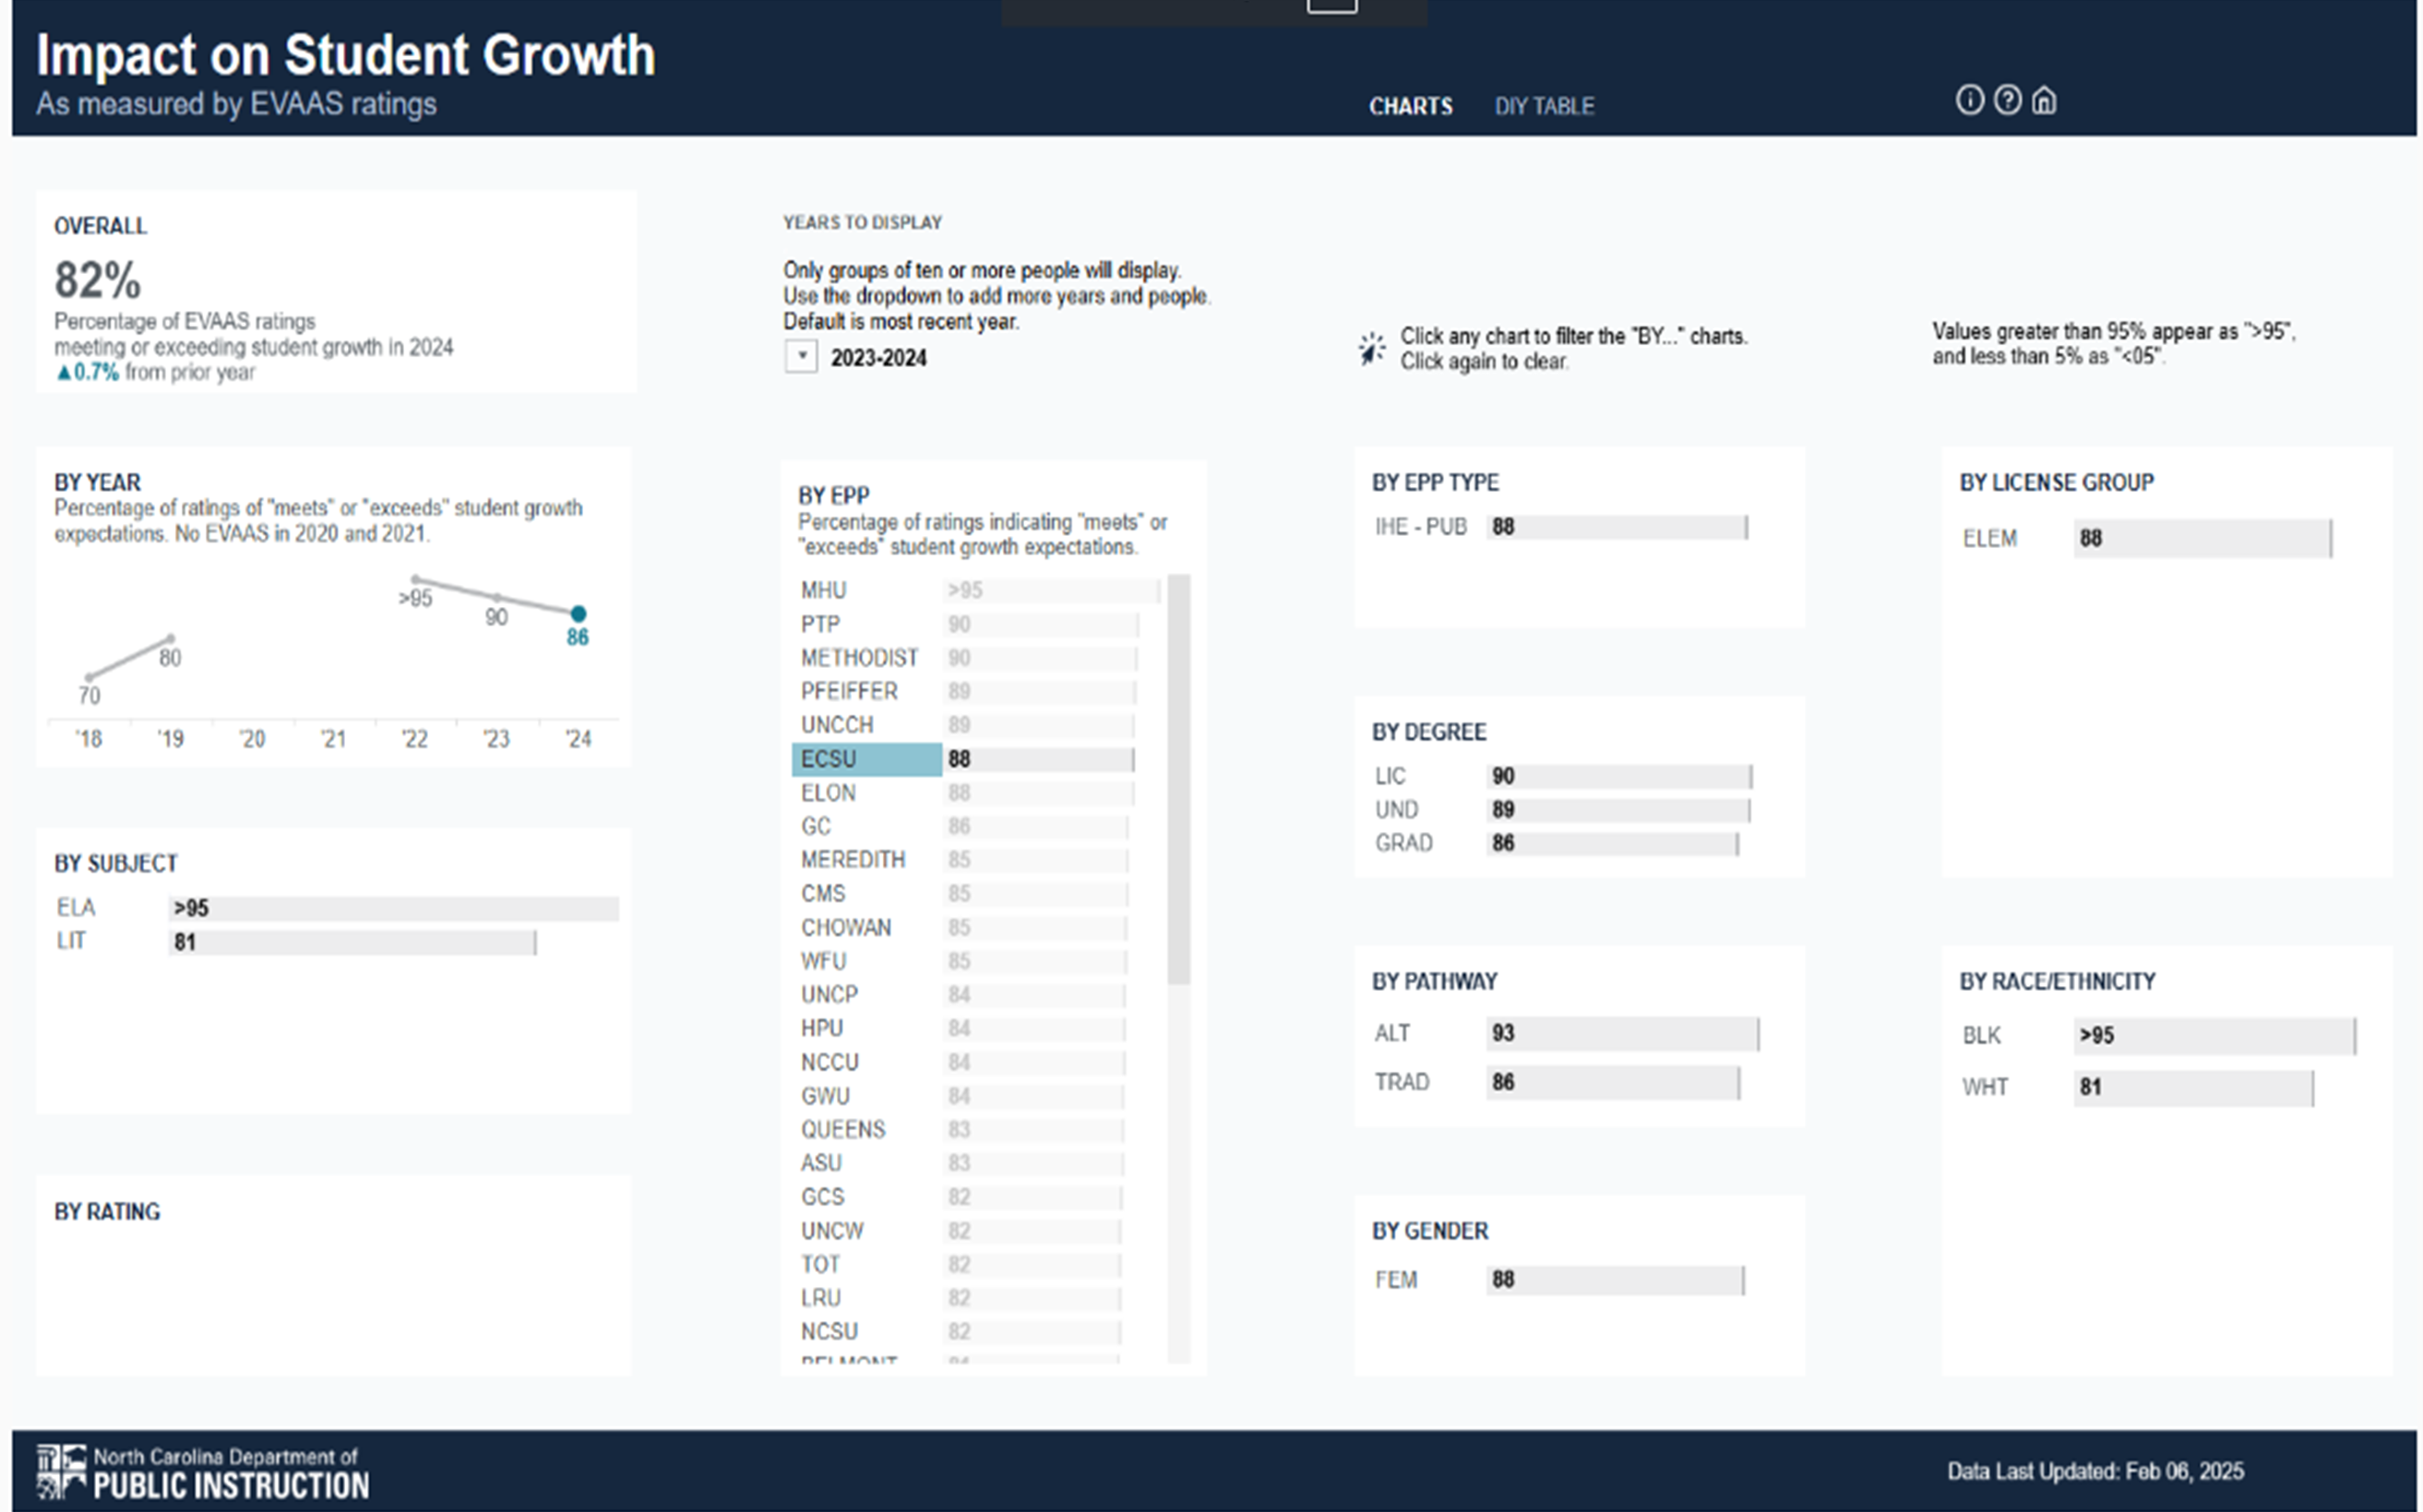Click the ELEM license group bar

point(2201,538)
